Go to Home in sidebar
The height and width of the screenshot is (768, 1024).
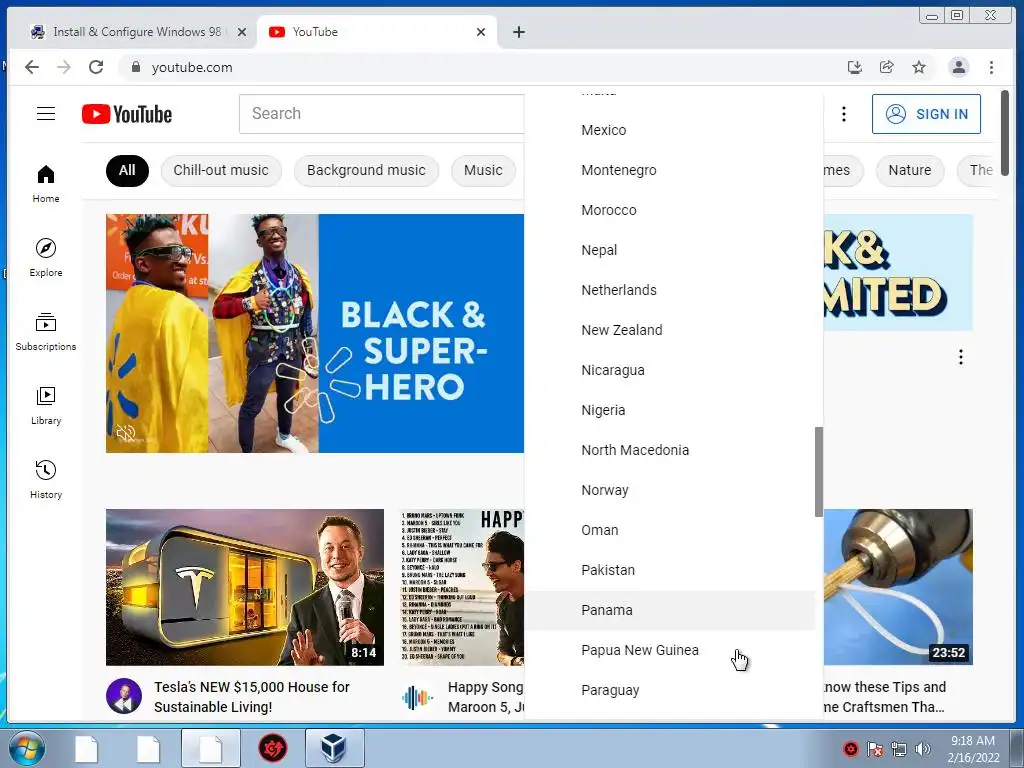click(x=46, y=184)
